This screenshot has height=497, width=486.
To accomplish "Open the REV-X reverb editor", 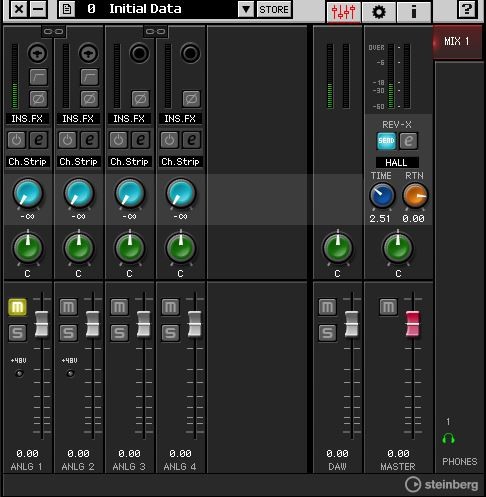I will (408, 141).
